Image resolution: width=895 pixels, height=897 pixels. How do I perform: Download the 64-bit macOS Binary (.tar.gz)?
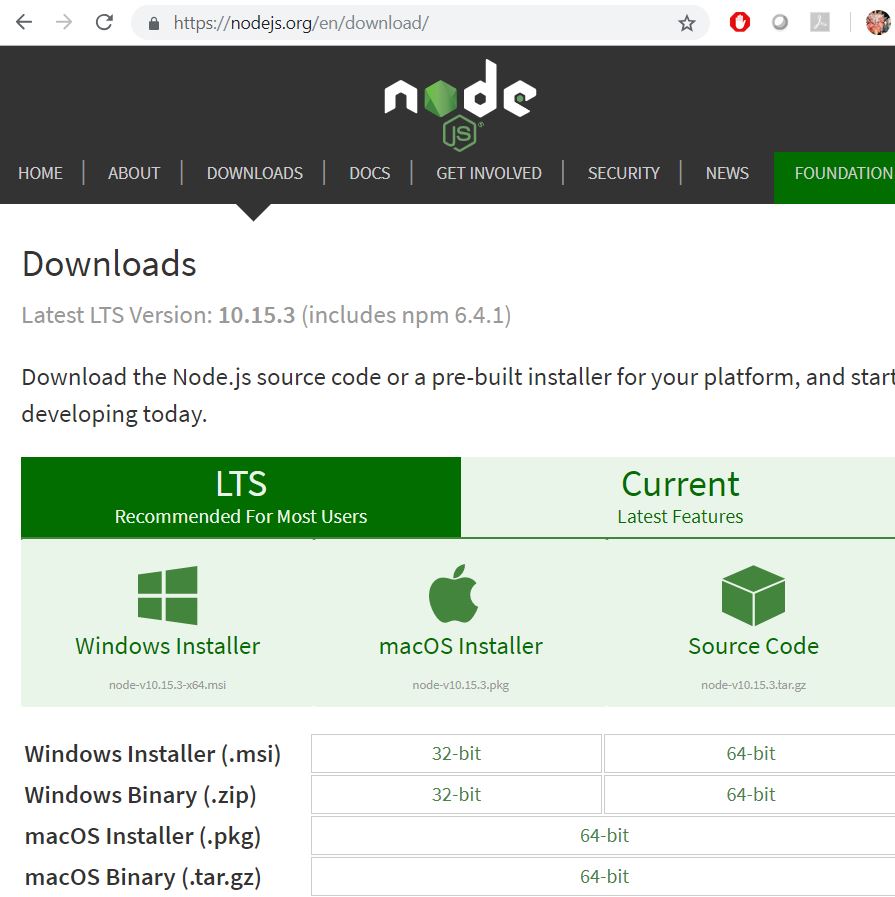point(604,876)
